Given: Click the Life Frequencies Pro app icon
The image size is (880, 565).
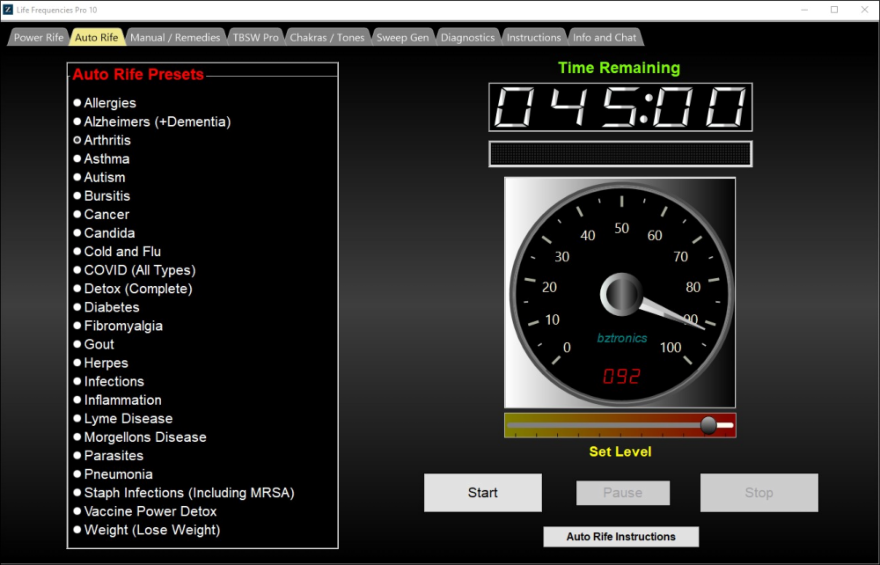Looking at the screenshot, I should tap(8, 9).
